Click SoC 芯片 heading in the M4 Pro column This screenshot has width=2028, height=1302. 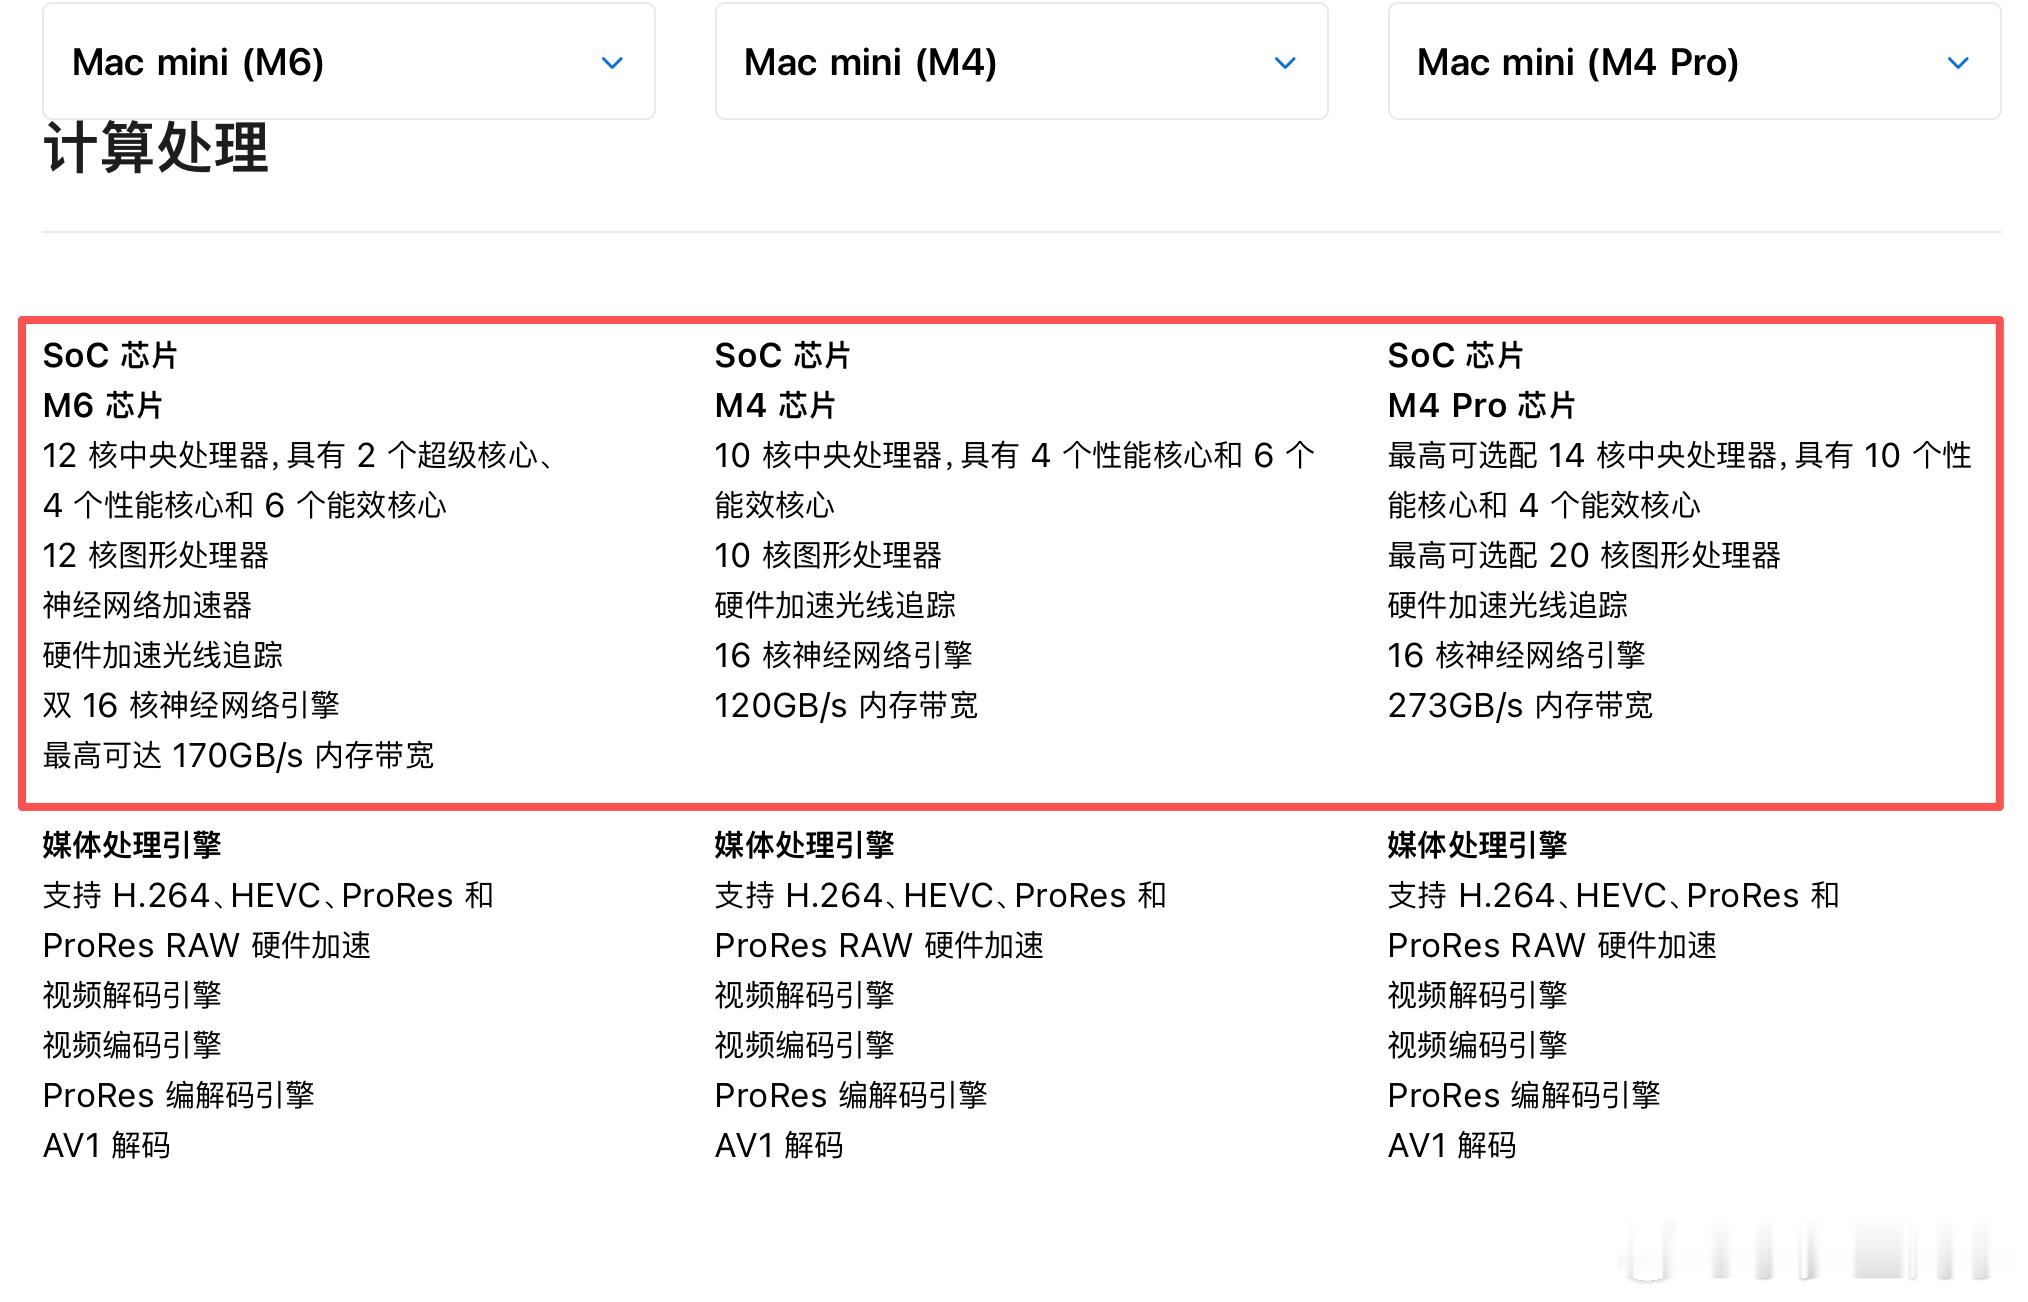click(1456, 355)
